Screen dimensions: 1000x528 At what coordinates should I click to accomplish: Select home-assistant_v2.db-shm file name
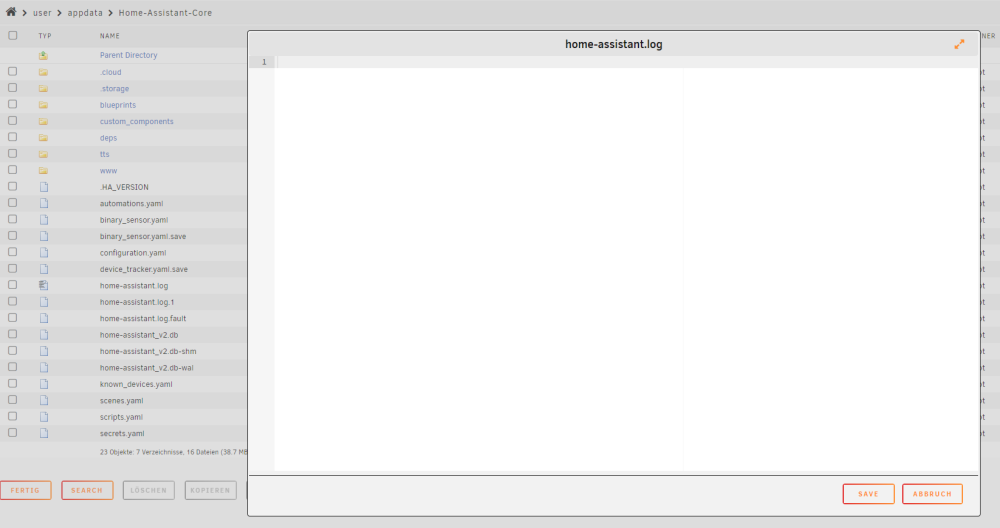point(148,351)
